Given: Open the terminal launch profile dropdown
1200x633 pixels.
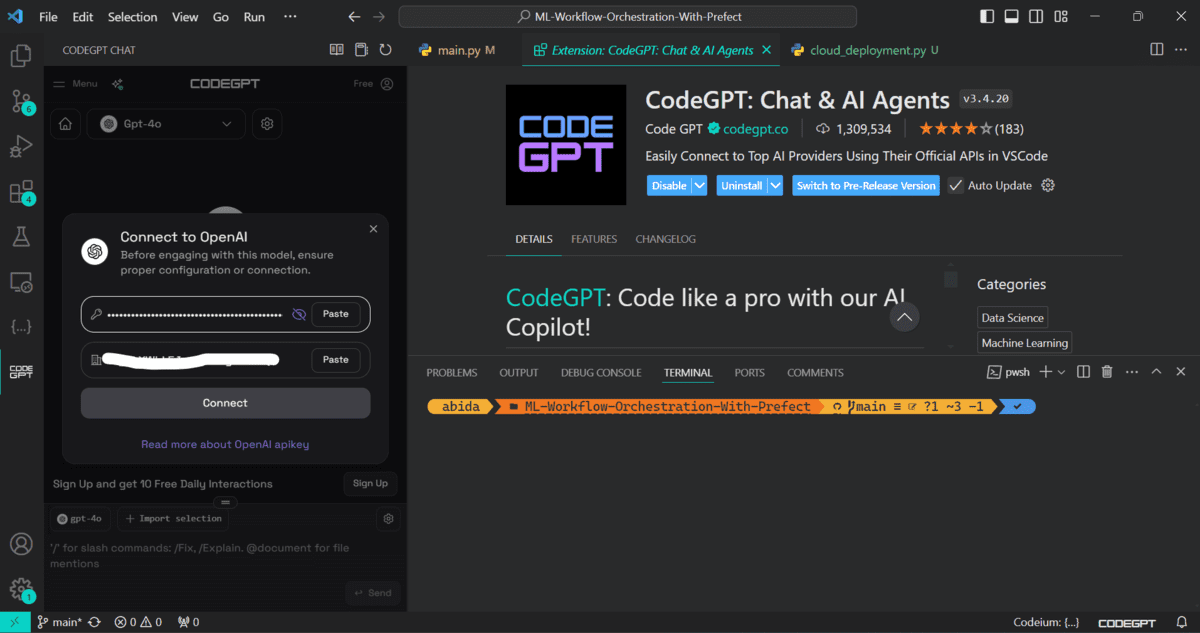Looking at the screenshot, I should point(1061,372).
